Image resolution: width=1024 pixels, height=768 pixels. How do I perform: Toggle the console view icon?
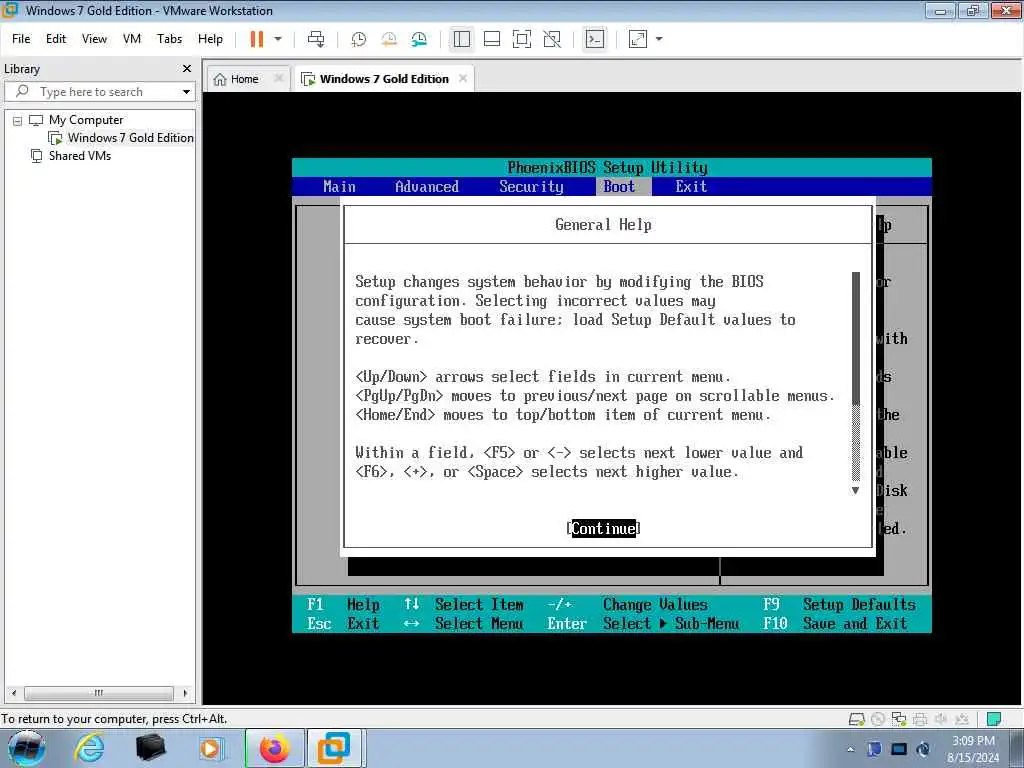594,39
